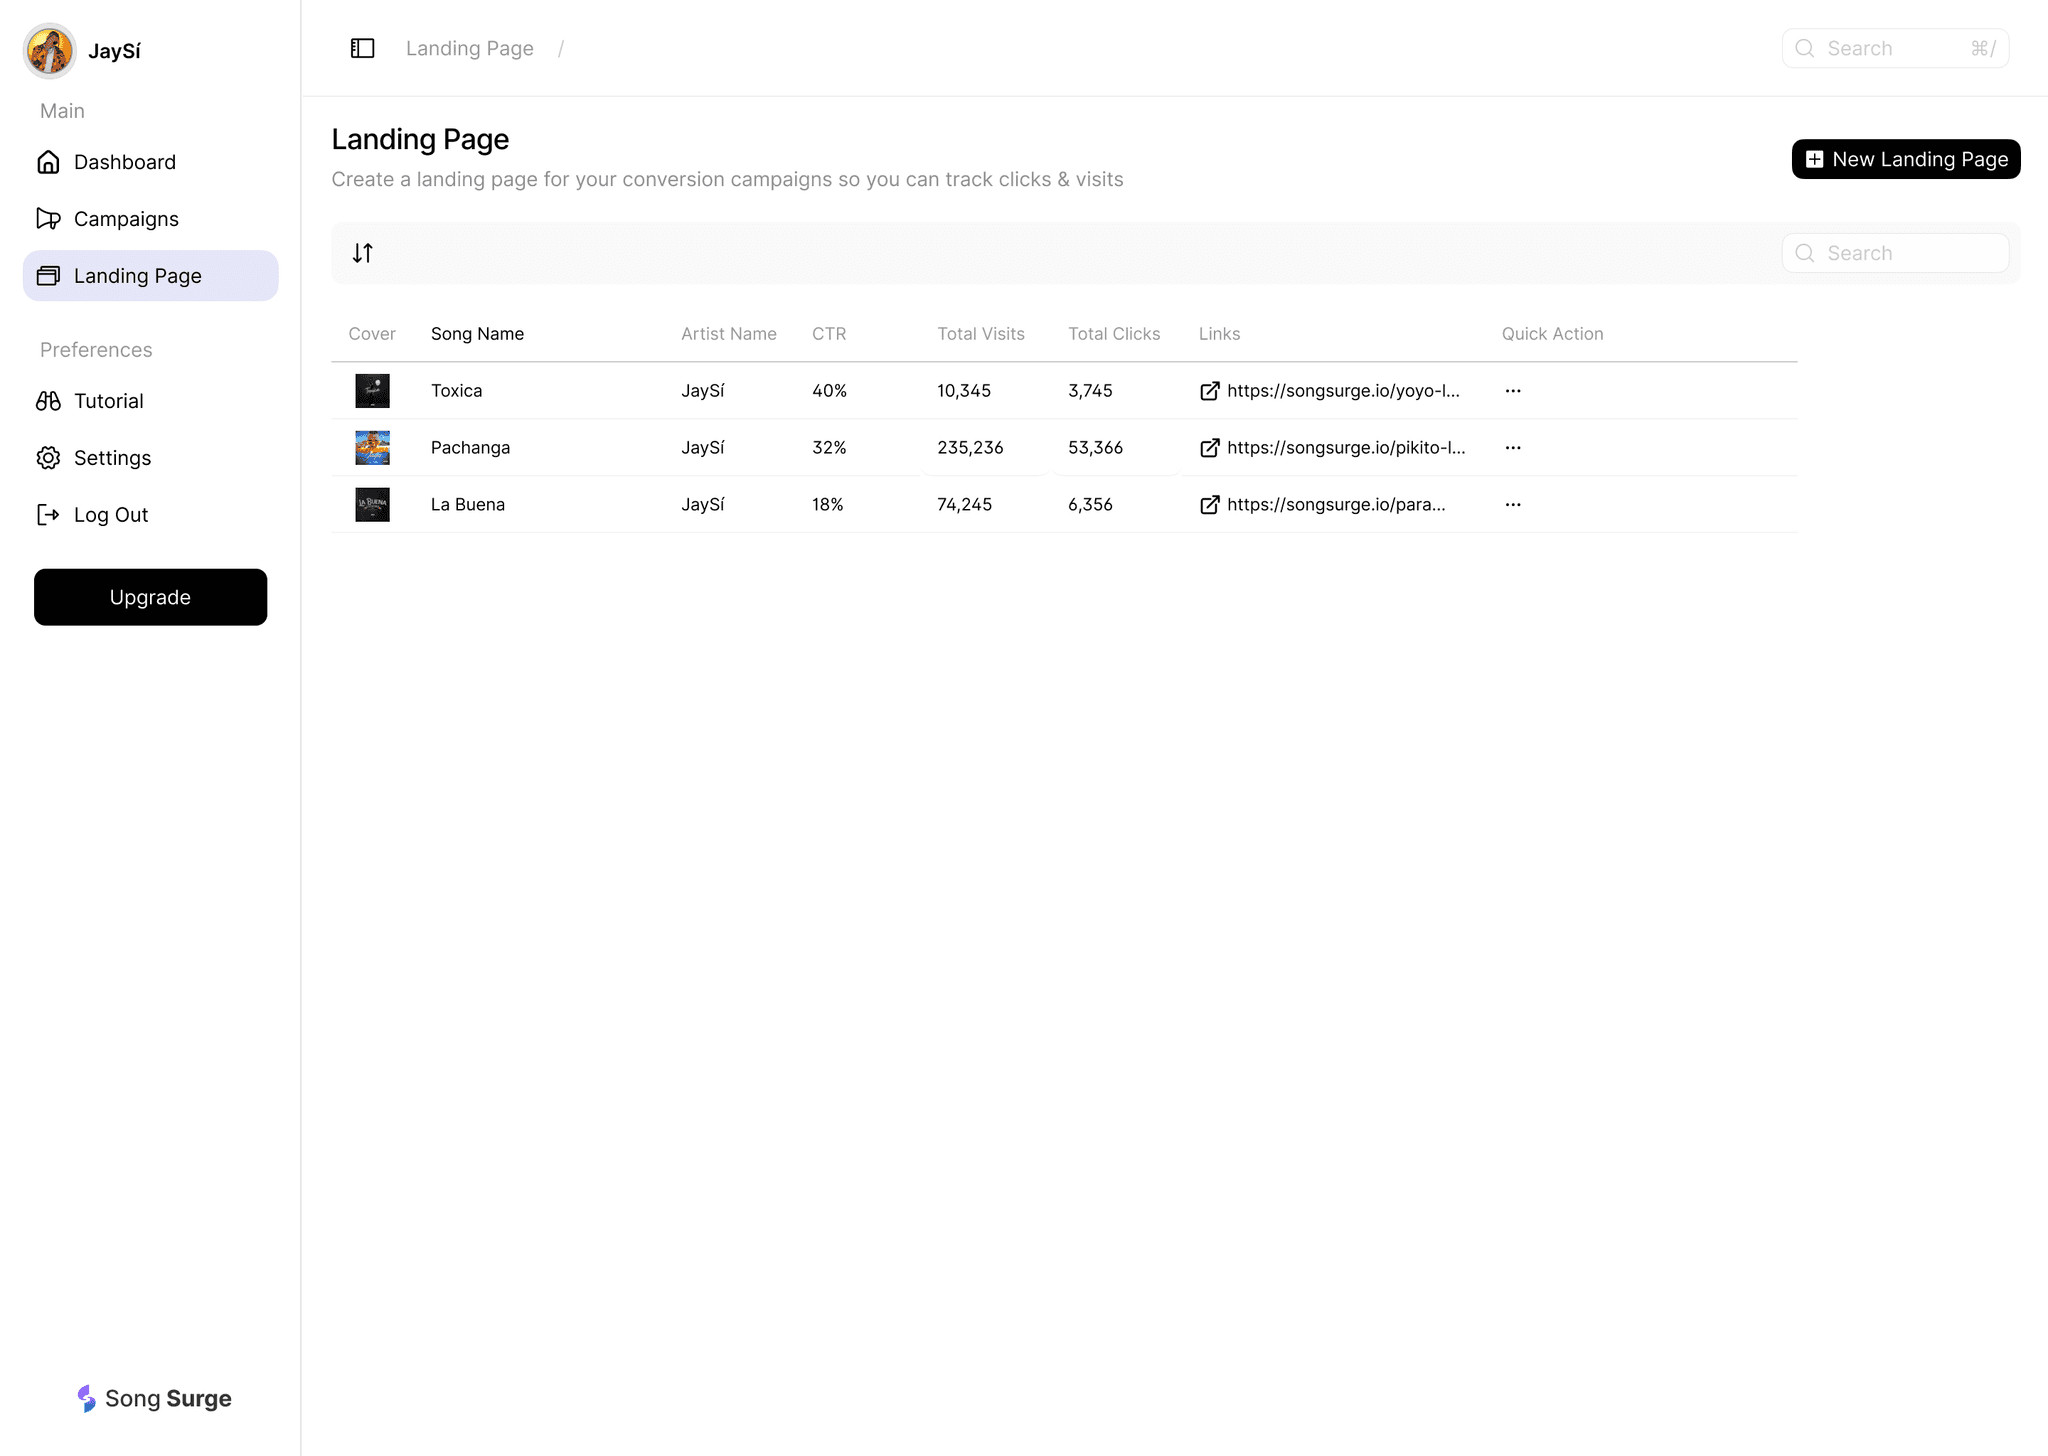Click the Campaigns megaphone icon
The height and width of the screenshot is (1456, 2048).
(48, 219)
